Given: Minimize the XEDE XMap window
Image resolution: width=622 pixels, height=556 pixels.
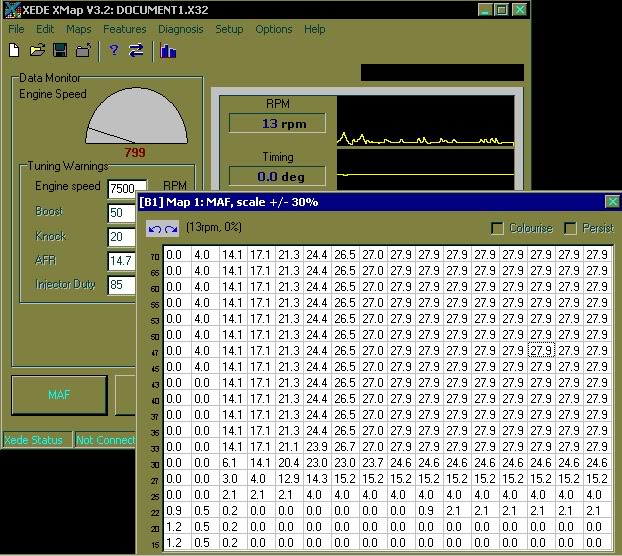Looking at the screenshot, I should 485,10.
